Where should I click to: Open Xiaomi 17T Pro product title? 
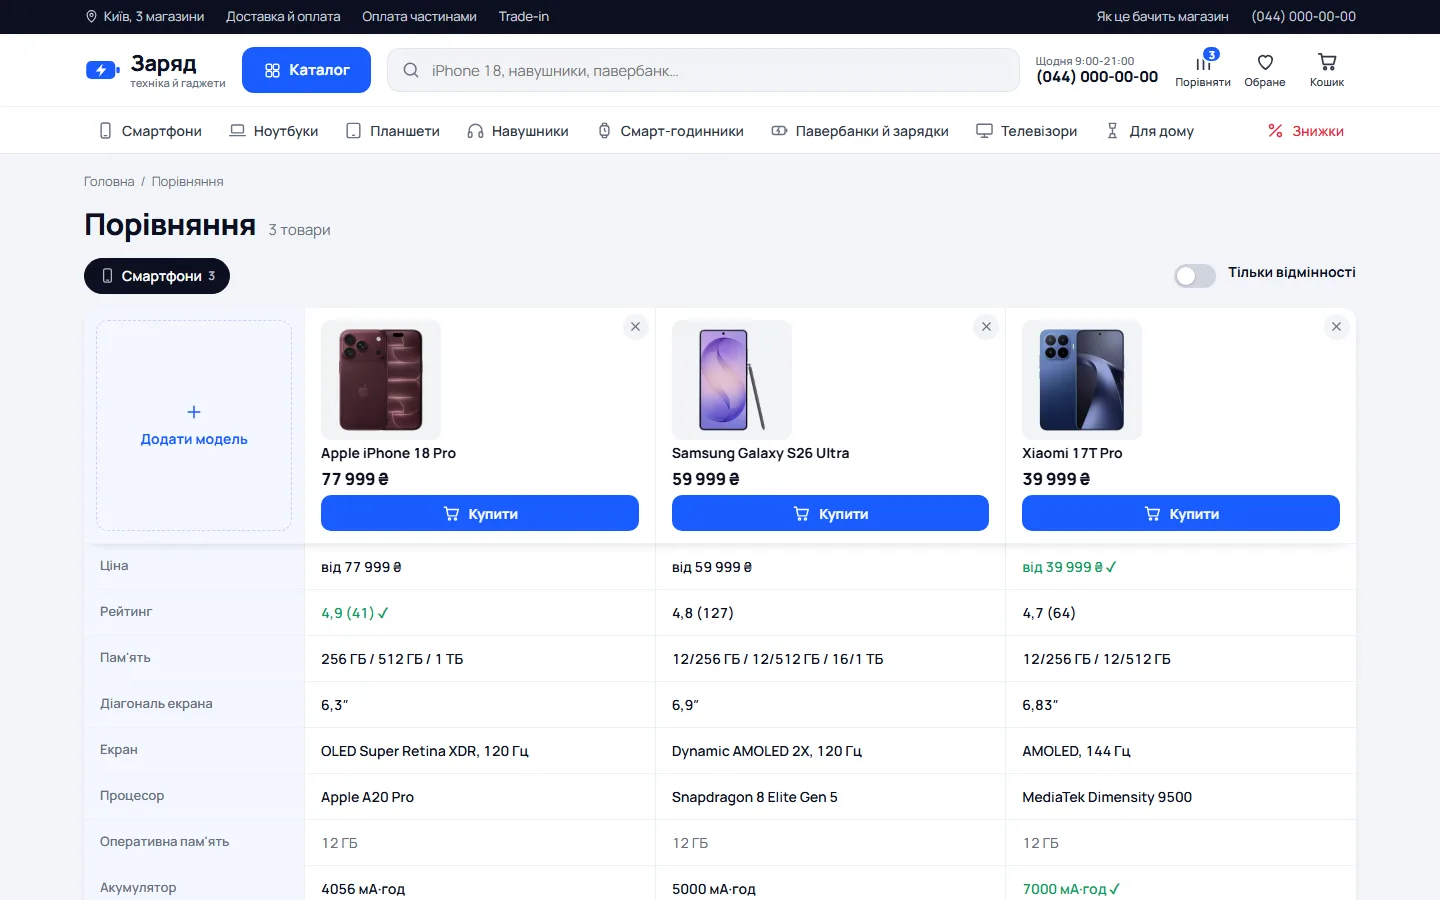pyautogui.click(x=1072, y=453)
